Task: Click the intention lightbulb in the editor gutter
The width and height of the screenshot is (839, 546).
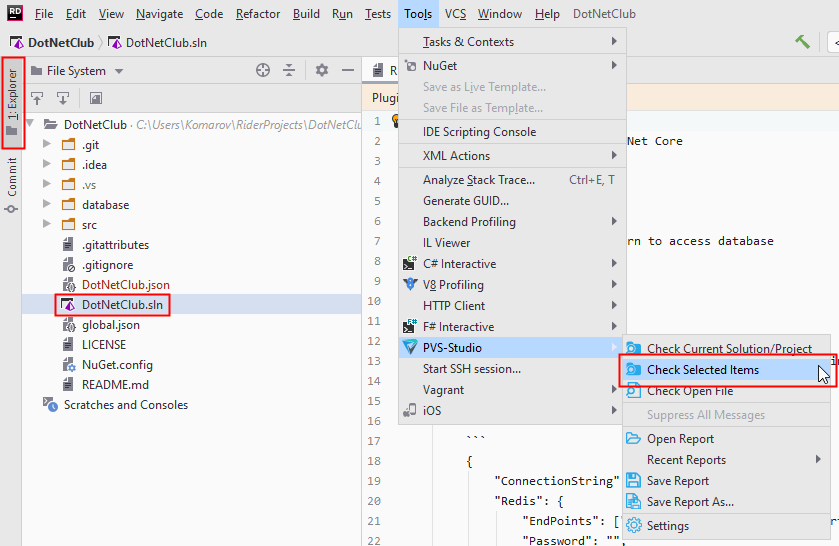Action: coord(396,121)
